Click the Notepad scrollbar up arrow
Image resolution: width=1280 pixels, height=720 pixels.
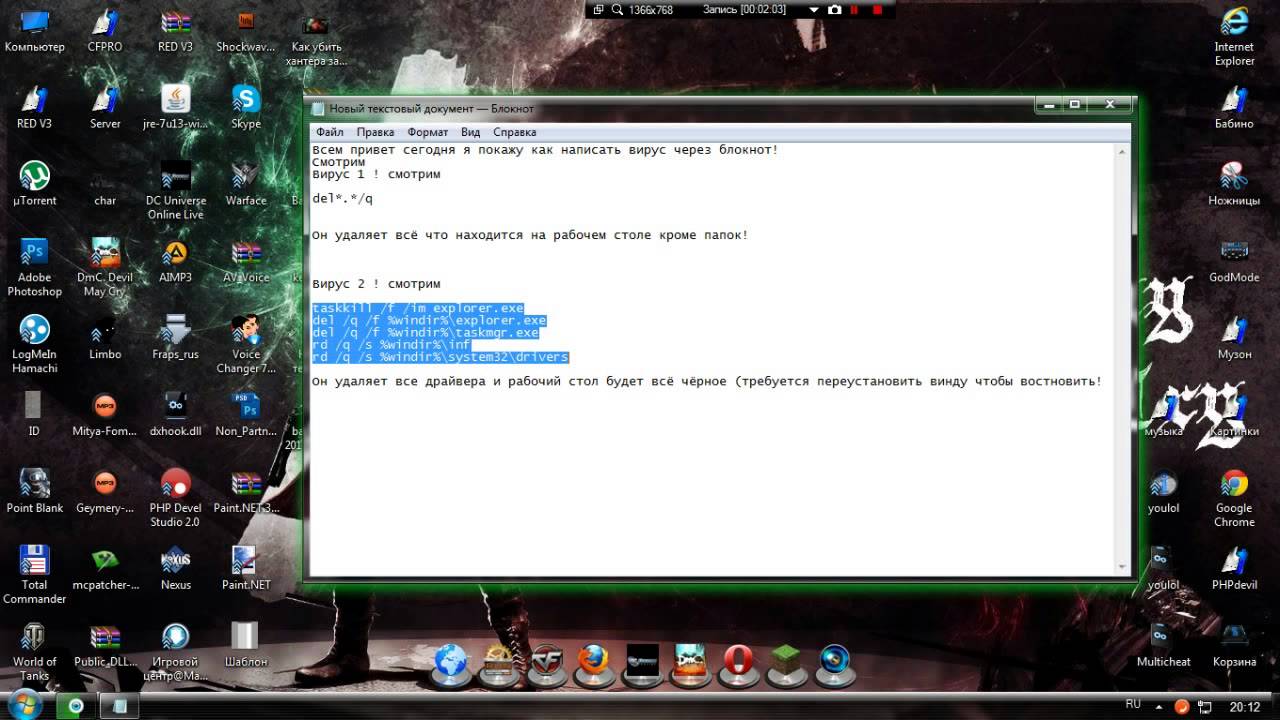(x=1122, y=151)
